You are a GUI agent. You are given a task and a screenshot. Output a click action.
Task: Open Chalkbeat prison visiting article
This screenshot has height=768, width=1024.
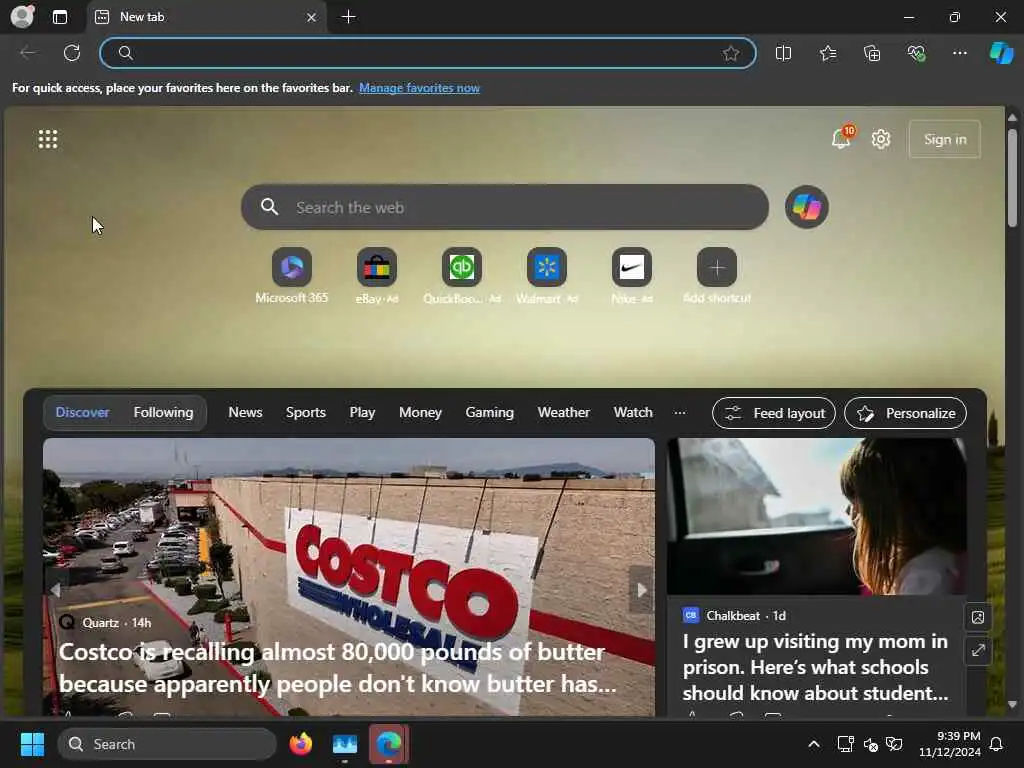click(816, 667)
